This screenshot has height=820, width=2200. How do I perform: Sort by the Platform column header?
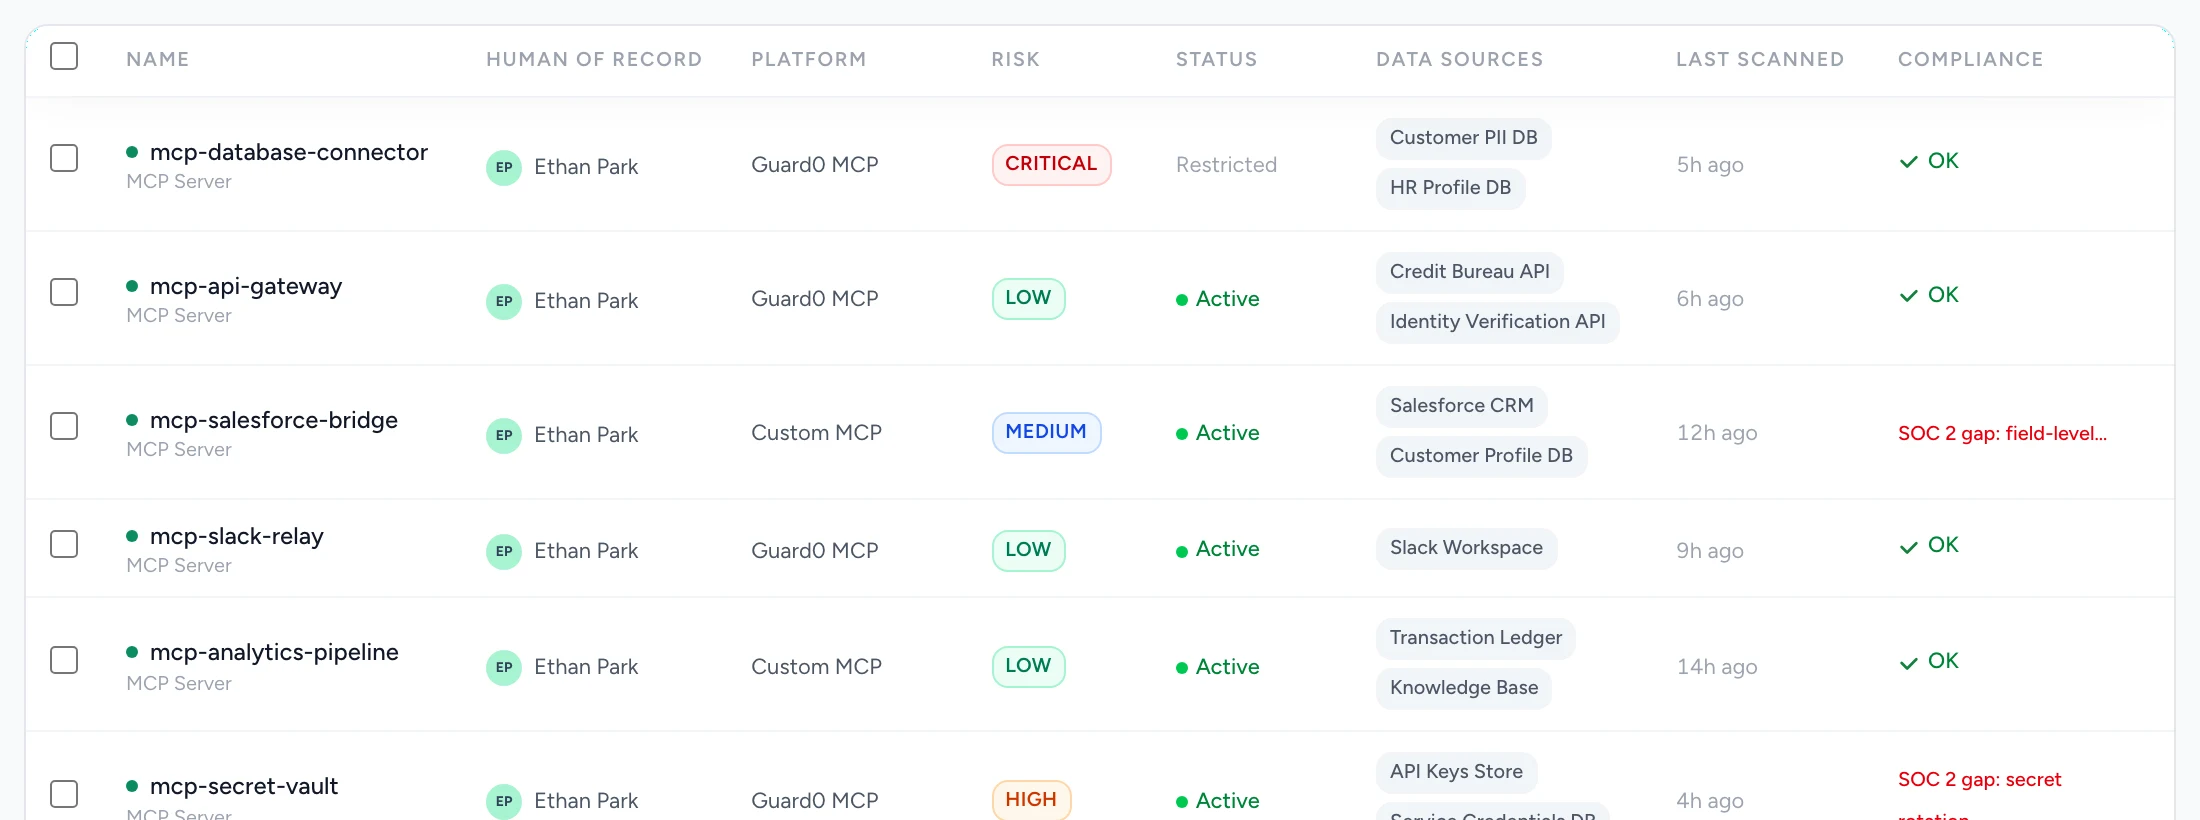point(809,59)
